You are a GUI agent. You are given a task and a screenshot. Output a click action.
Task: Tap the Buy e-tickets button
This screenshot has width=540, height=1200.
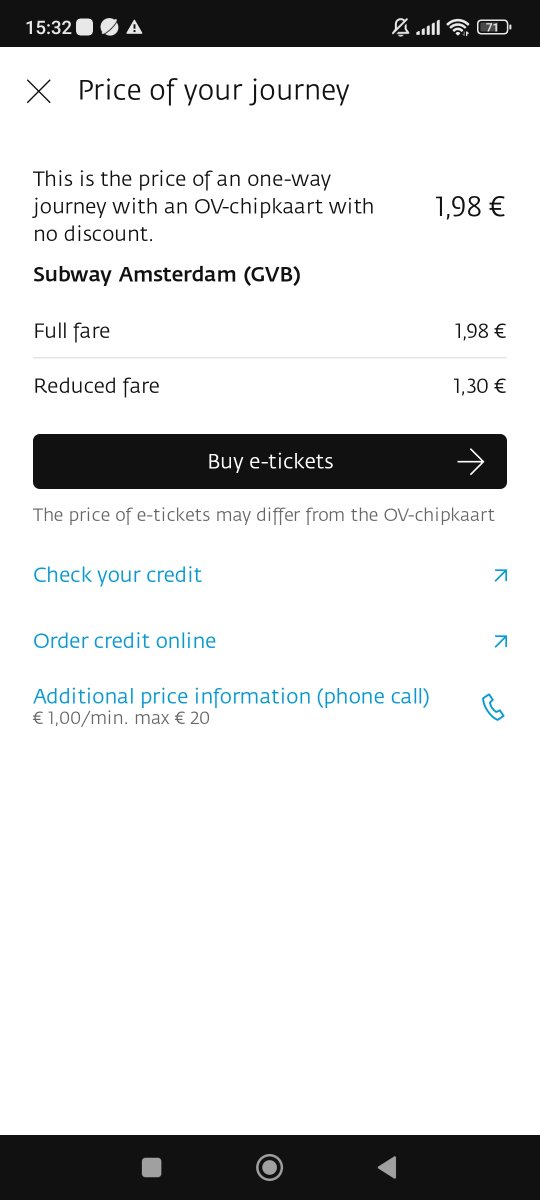[270, 461]
